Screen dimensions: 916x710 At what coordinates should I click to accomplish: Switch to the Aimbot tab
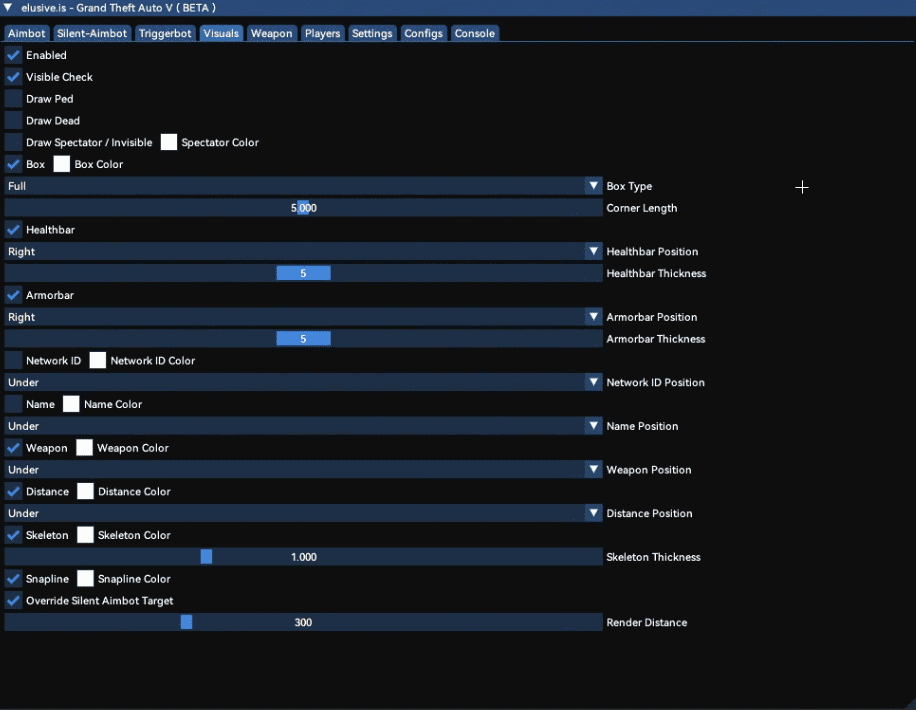coord(26,33)
